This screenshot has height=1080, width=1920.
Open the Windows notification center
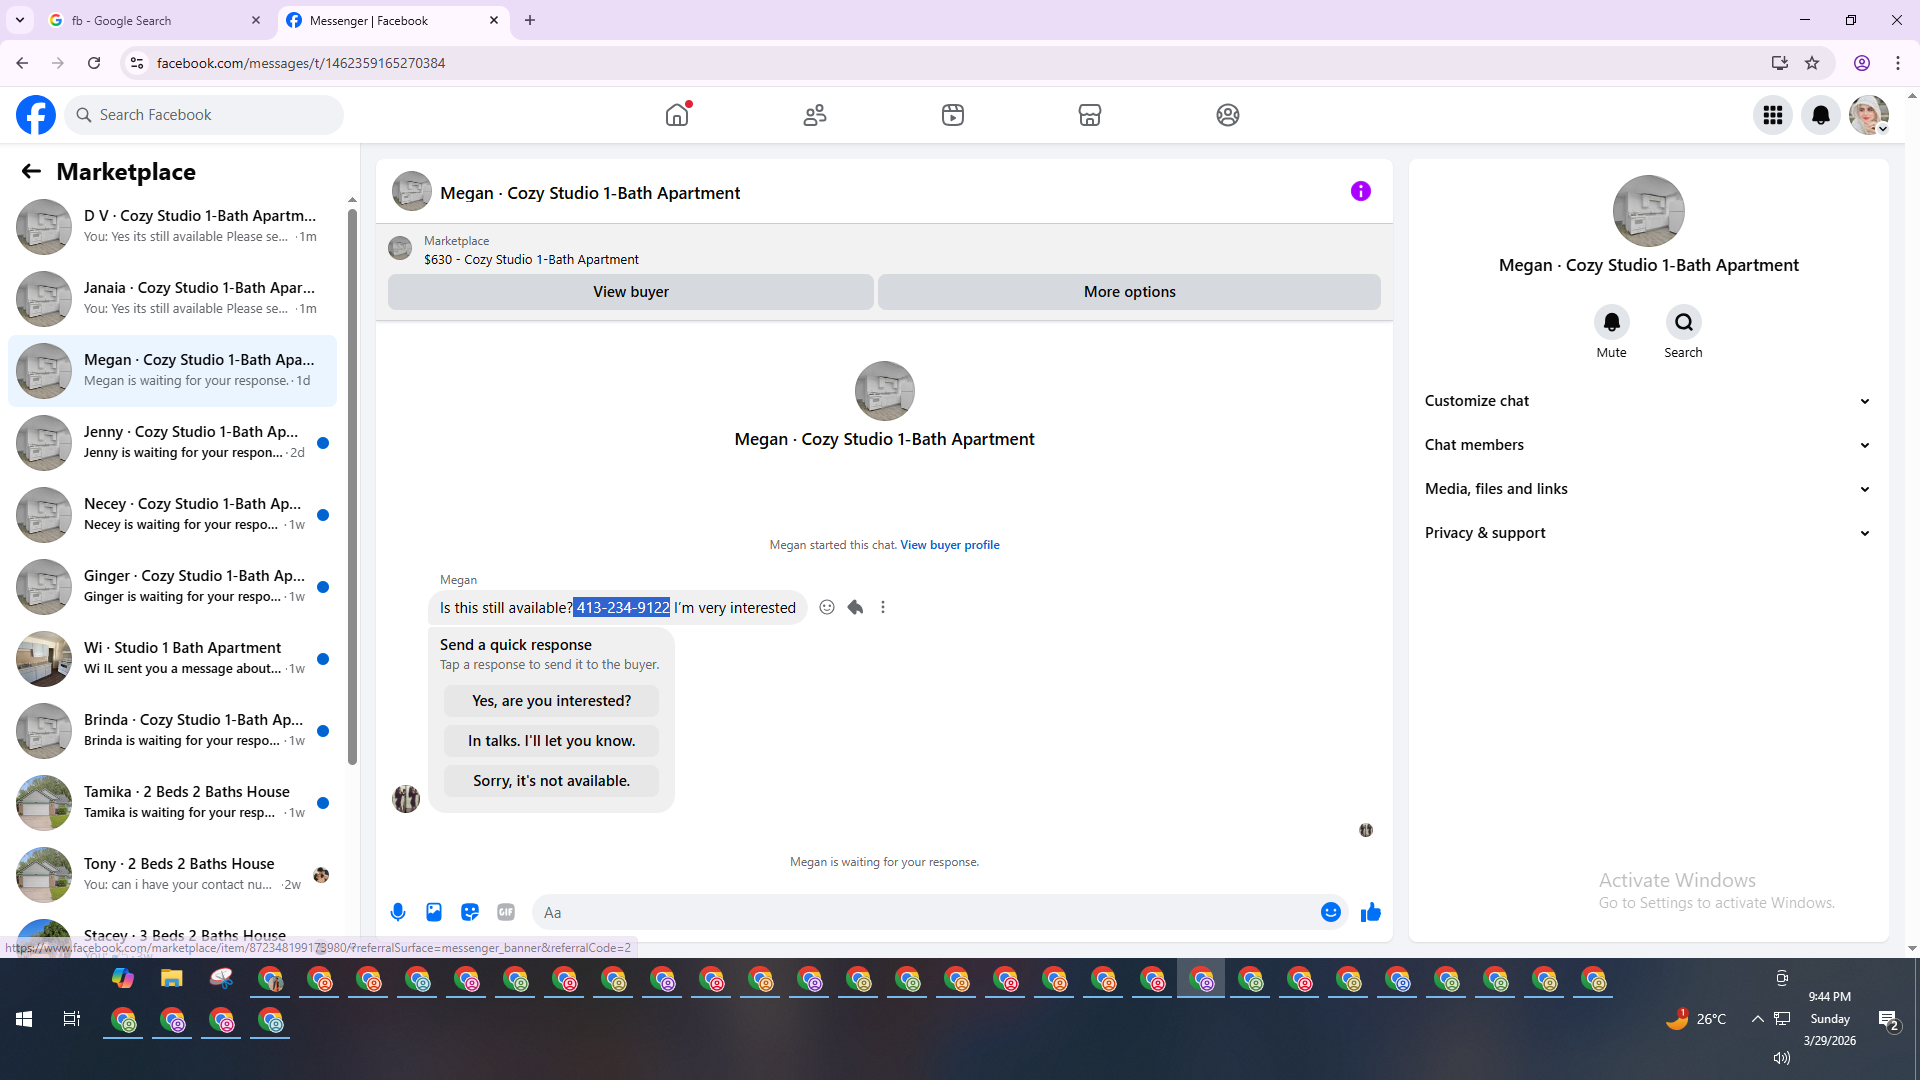(x=1888, y=1020)
